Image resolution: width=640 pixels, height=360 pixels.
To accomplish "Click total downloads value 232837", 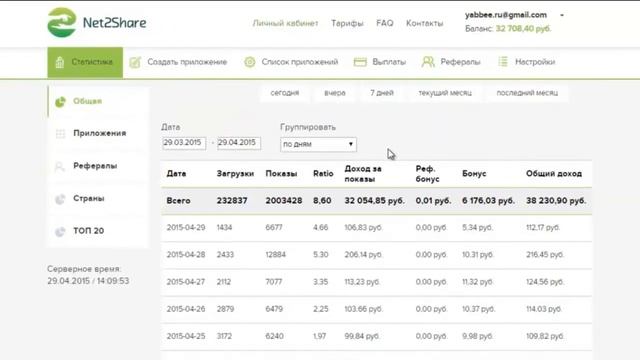I will (232, 201).
